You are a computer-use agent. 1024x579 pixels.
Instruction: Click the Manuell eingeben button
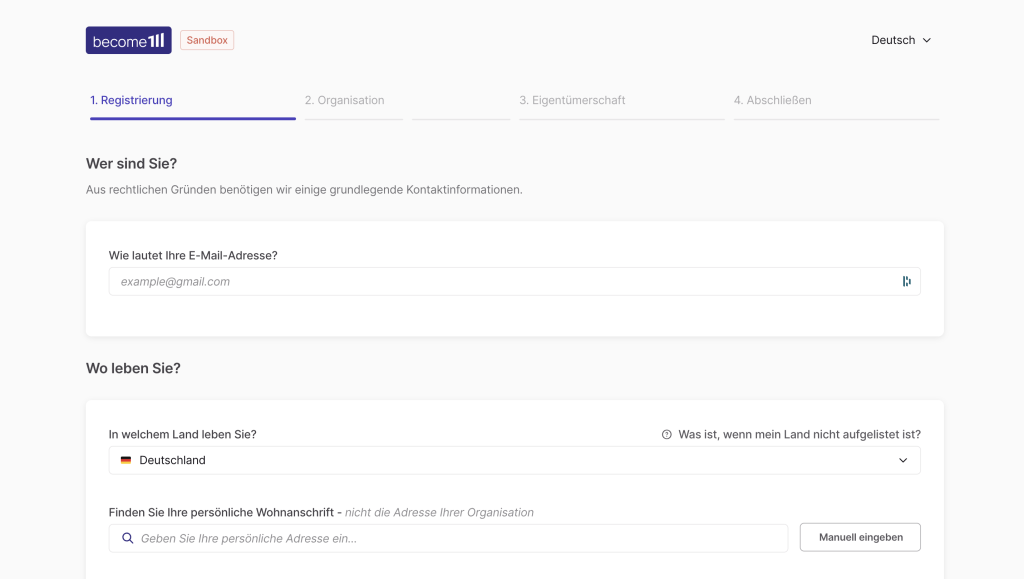[860, 537]
